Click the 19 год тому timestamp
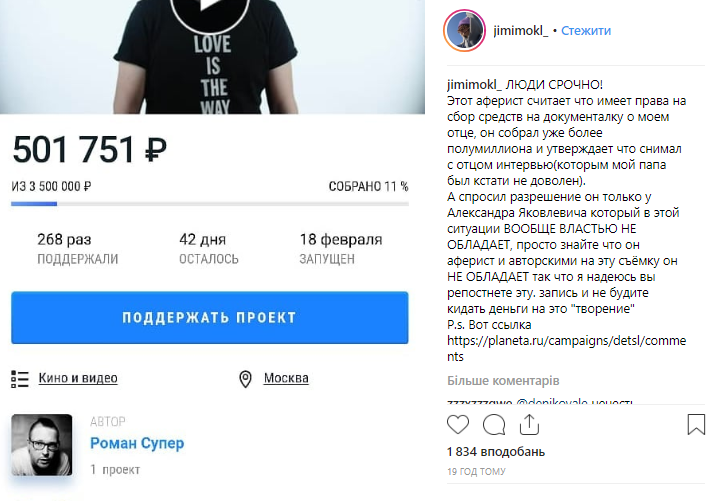709x501 pixels. click(476, 471)
